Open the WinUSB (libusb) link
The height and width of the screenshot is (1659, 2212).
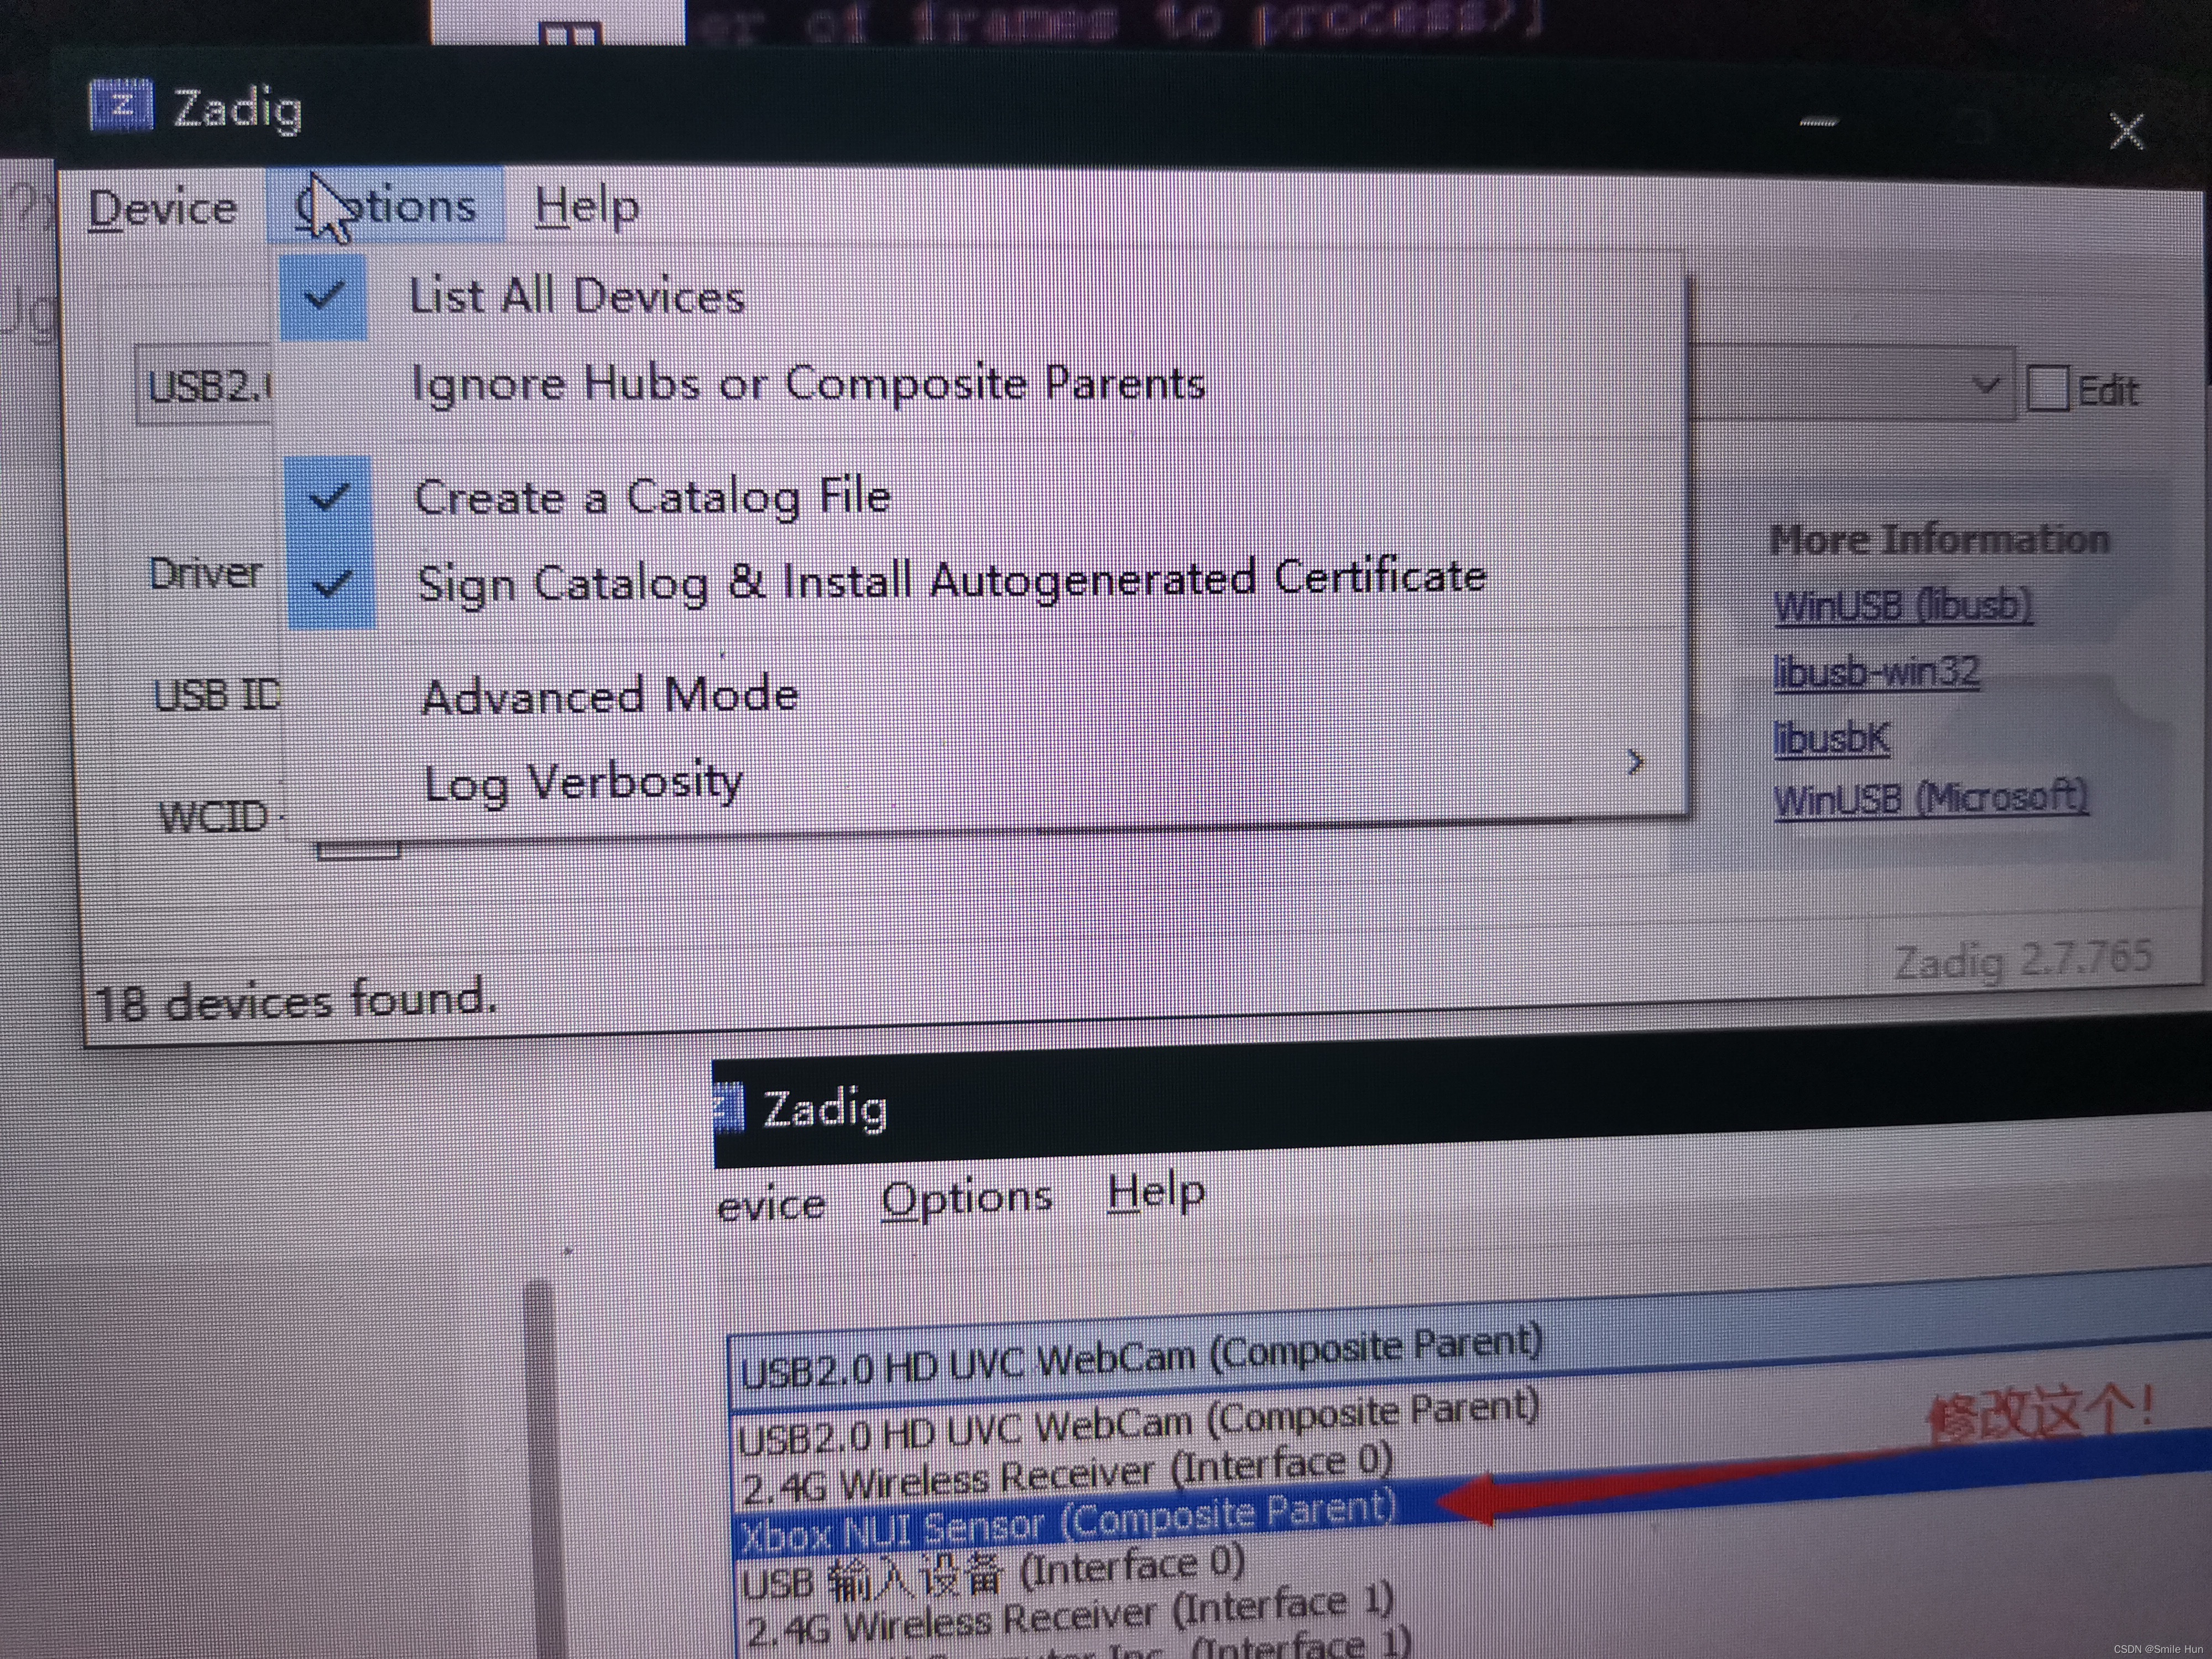click(1901, 606)
